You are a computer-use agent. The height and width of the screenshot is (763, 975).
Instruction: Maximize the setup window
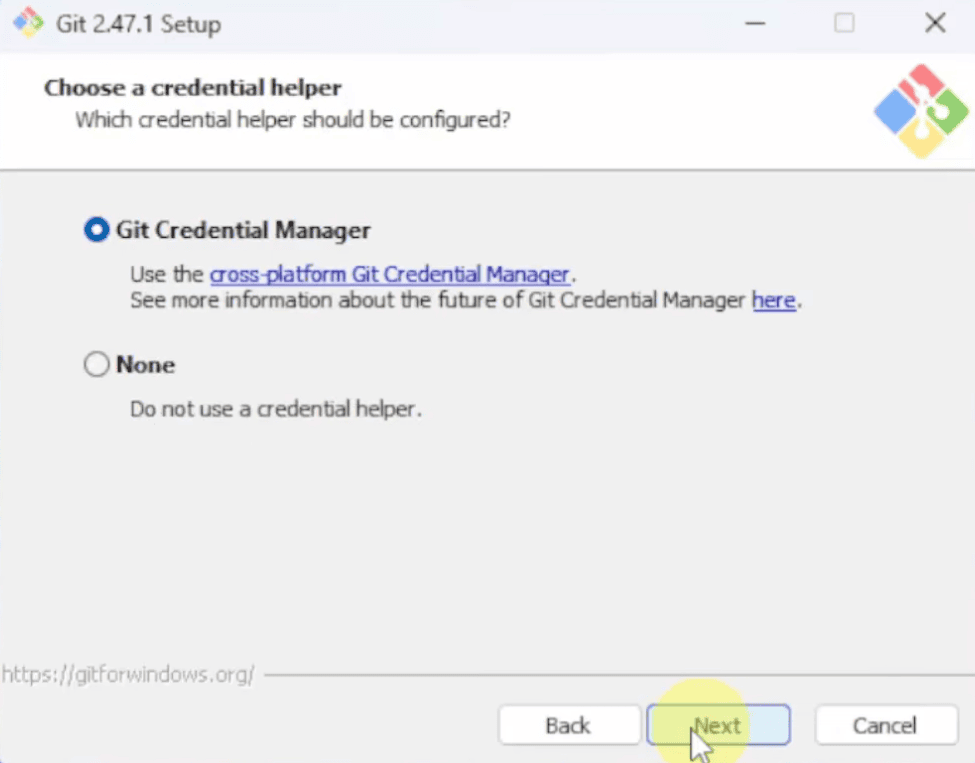844,22
